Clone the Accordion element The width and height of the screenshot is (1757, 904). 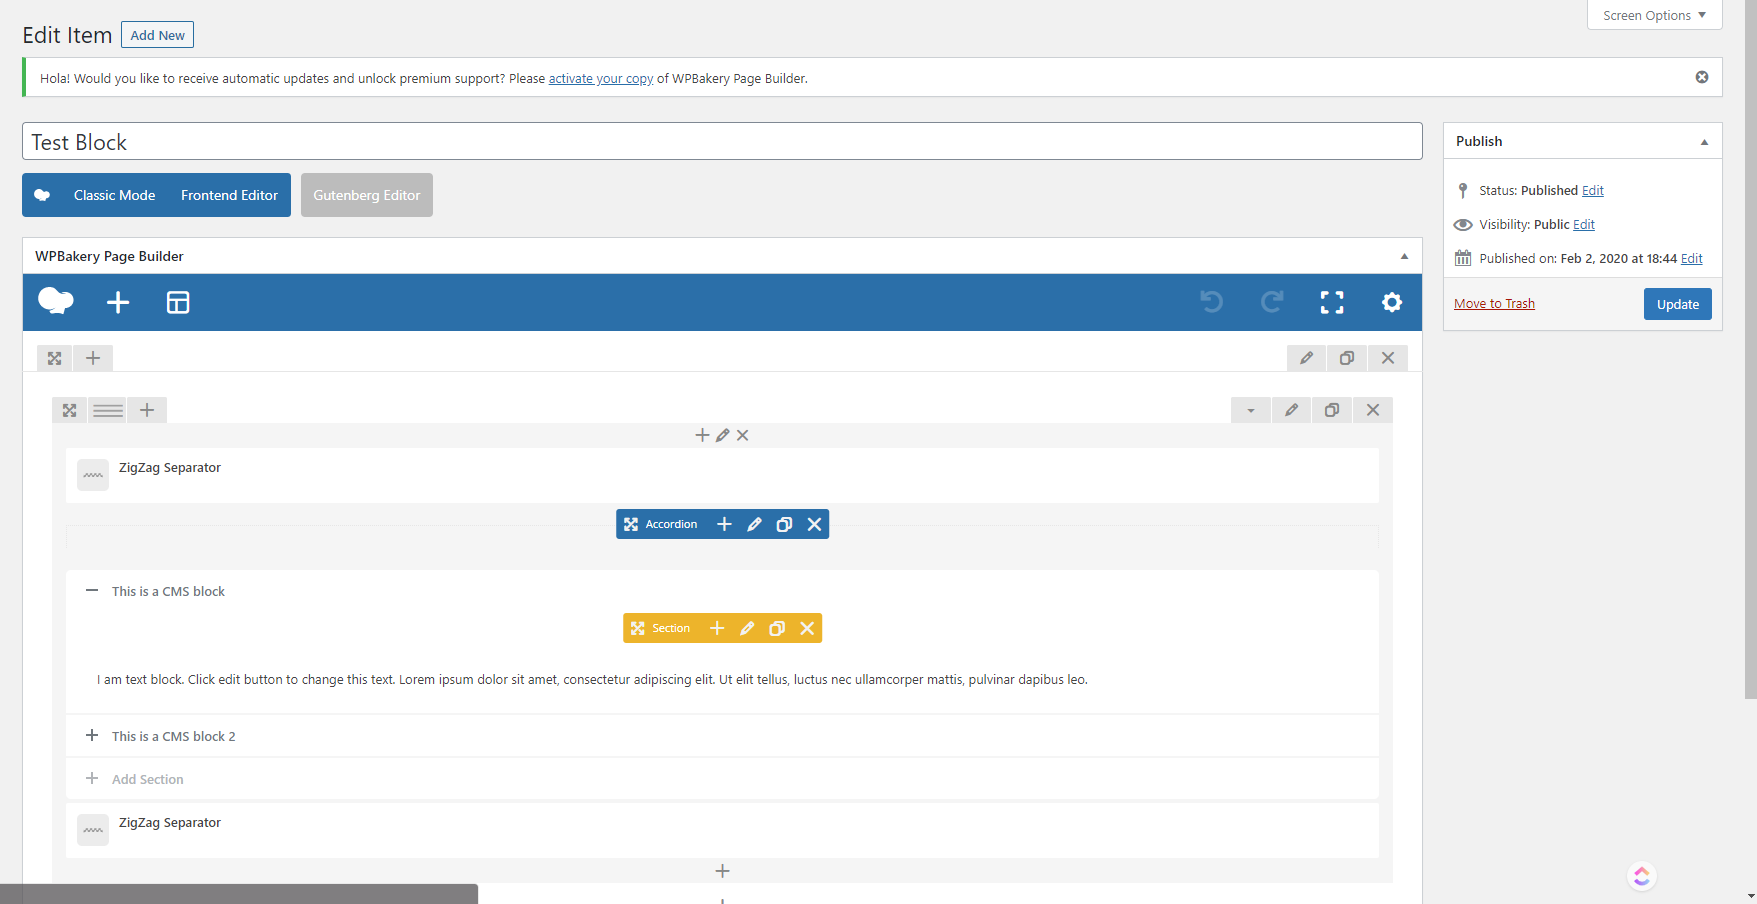784,524
